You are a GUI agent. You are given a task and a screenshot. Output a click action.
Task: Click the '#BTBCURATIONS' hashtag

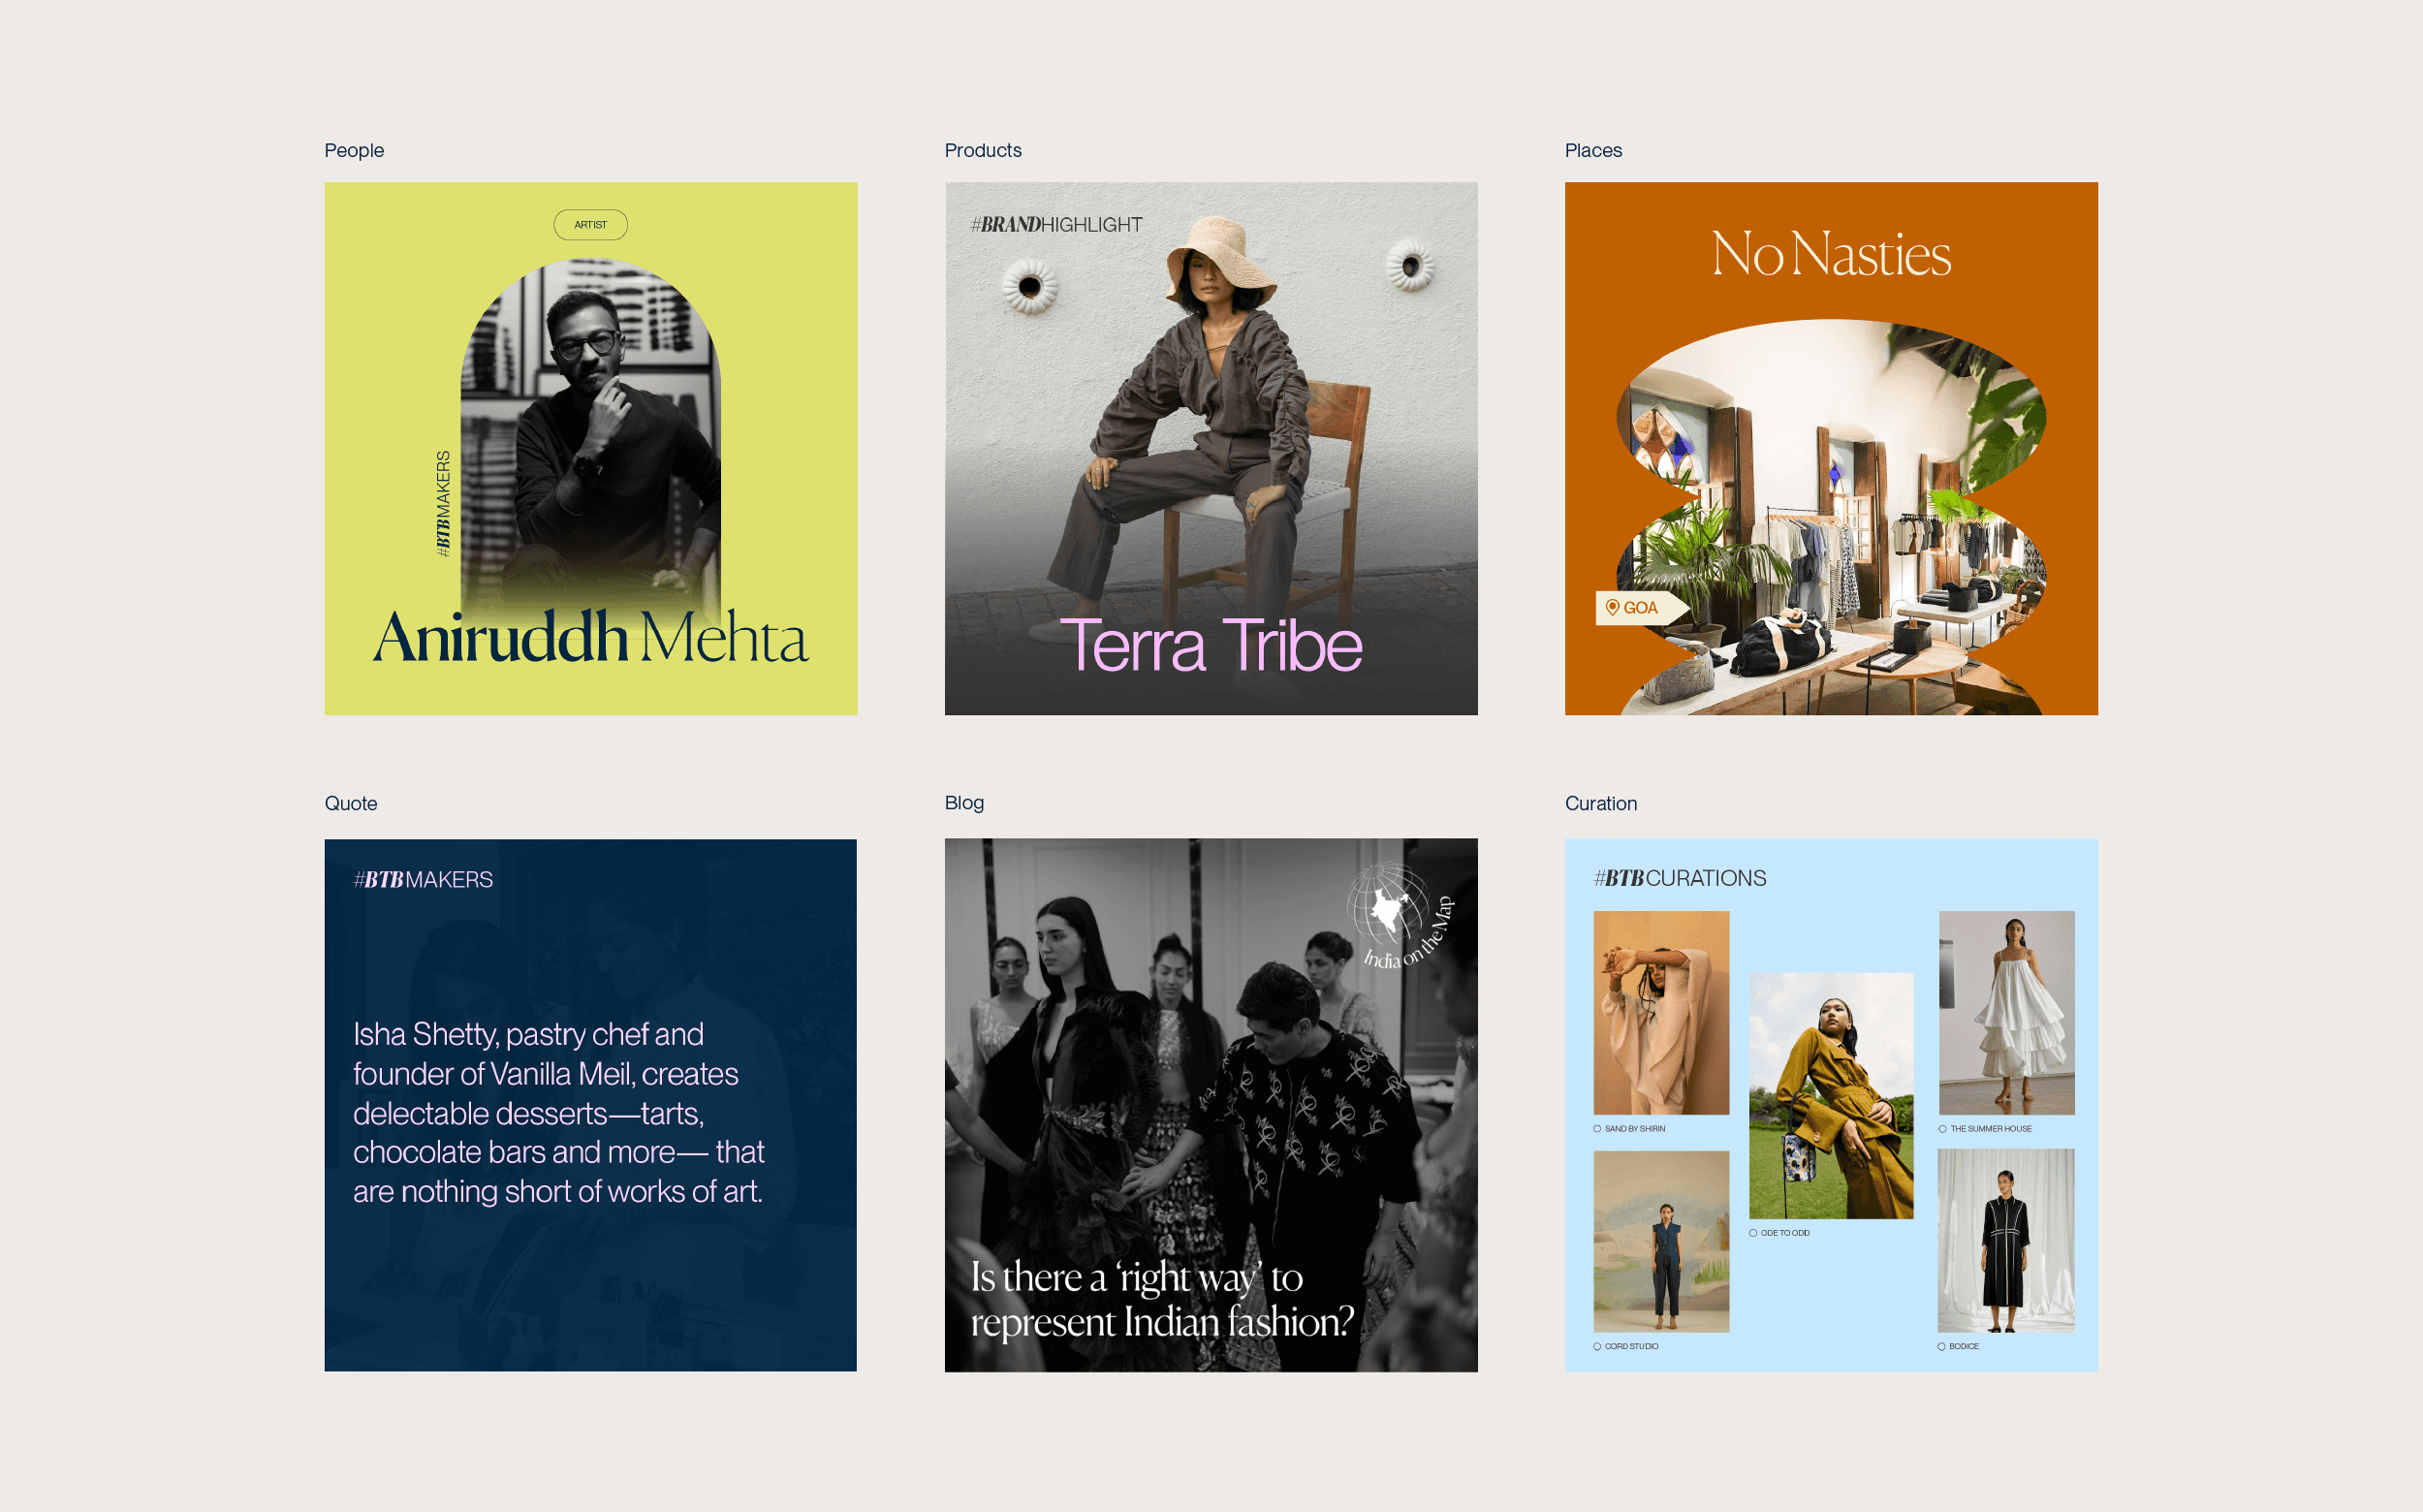1680,878
